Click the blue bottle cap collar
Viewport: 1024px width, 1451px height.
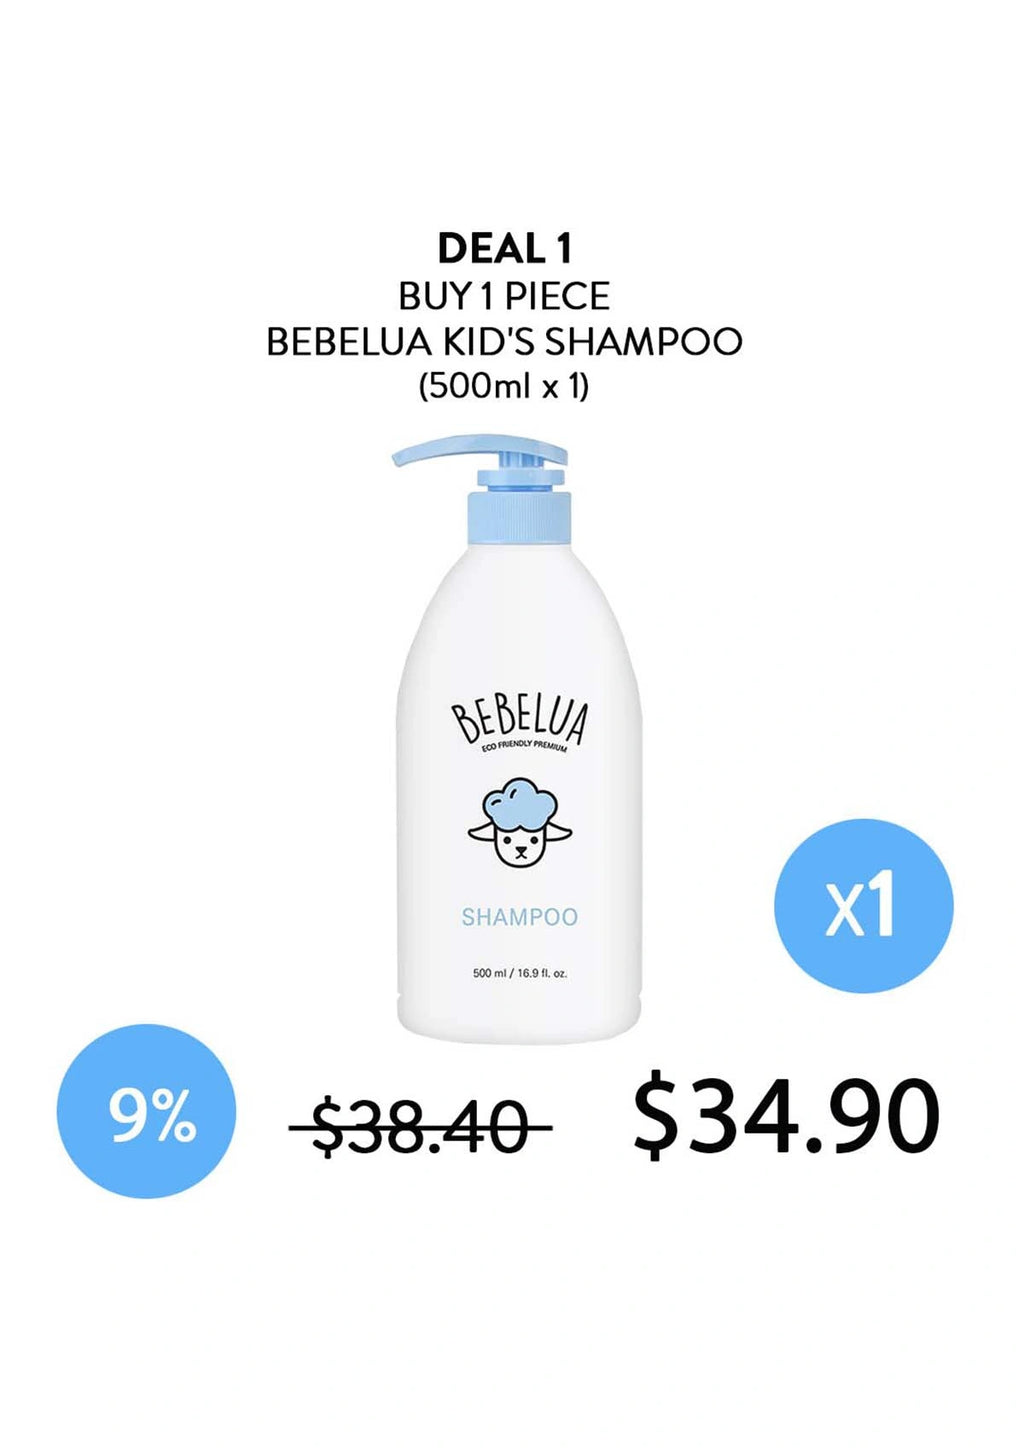(x=520, y=518)
